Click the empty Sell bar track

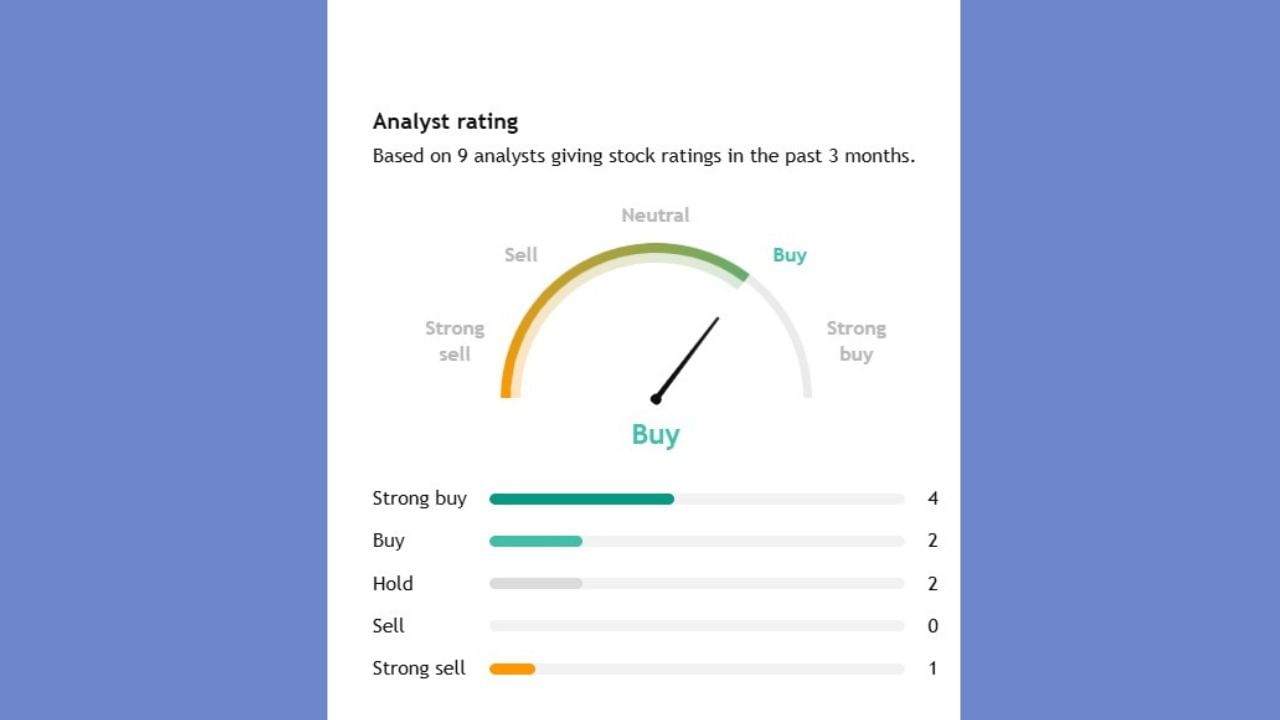point(696,626)
